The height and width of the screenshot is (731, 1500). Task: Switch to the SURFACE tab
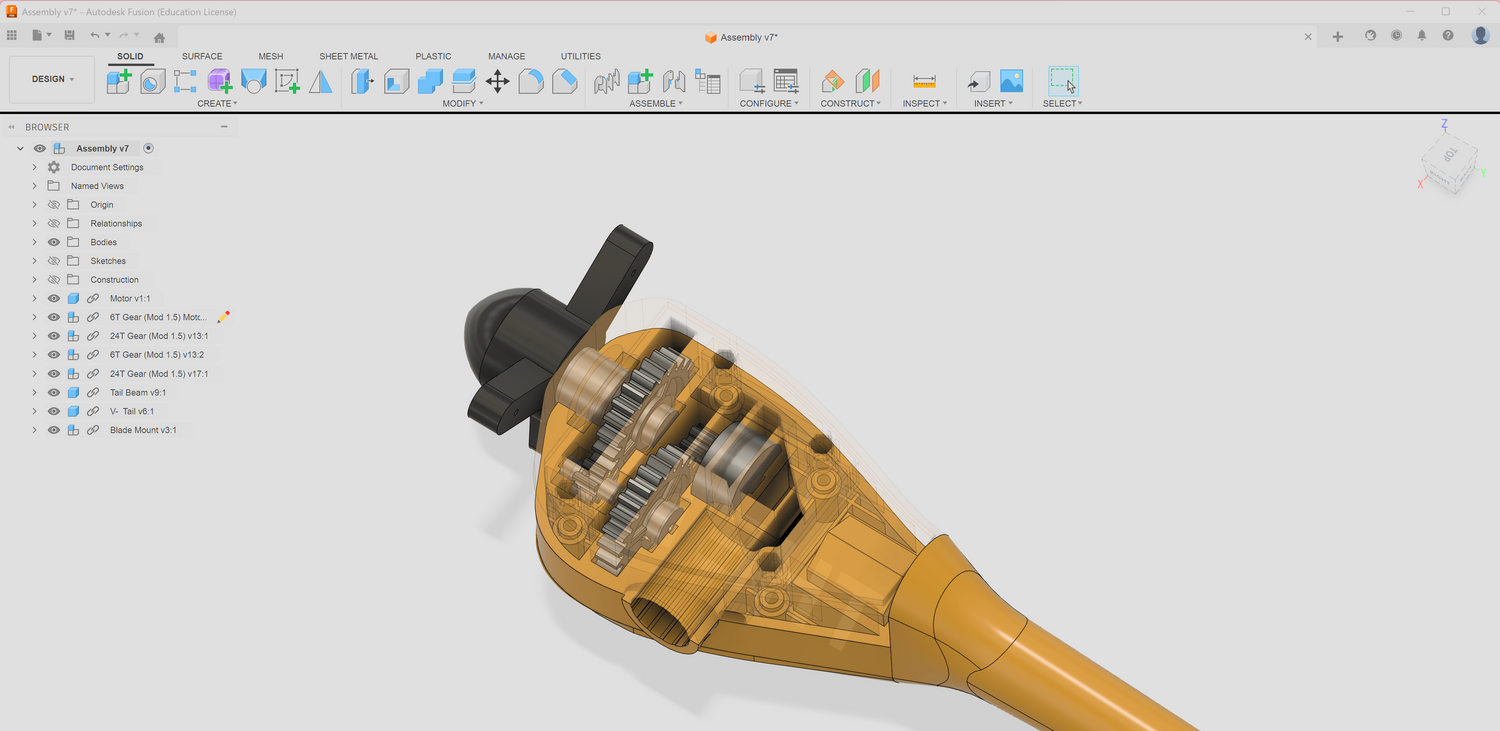coord(202,56)
